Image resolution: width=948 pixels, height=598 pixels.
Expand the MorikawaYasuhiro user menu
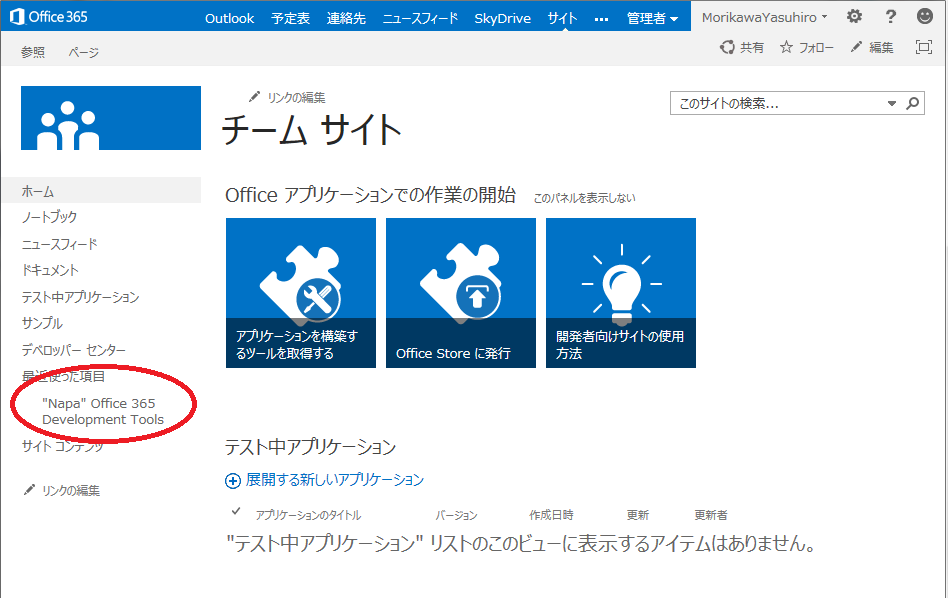[x=764, y=18]
